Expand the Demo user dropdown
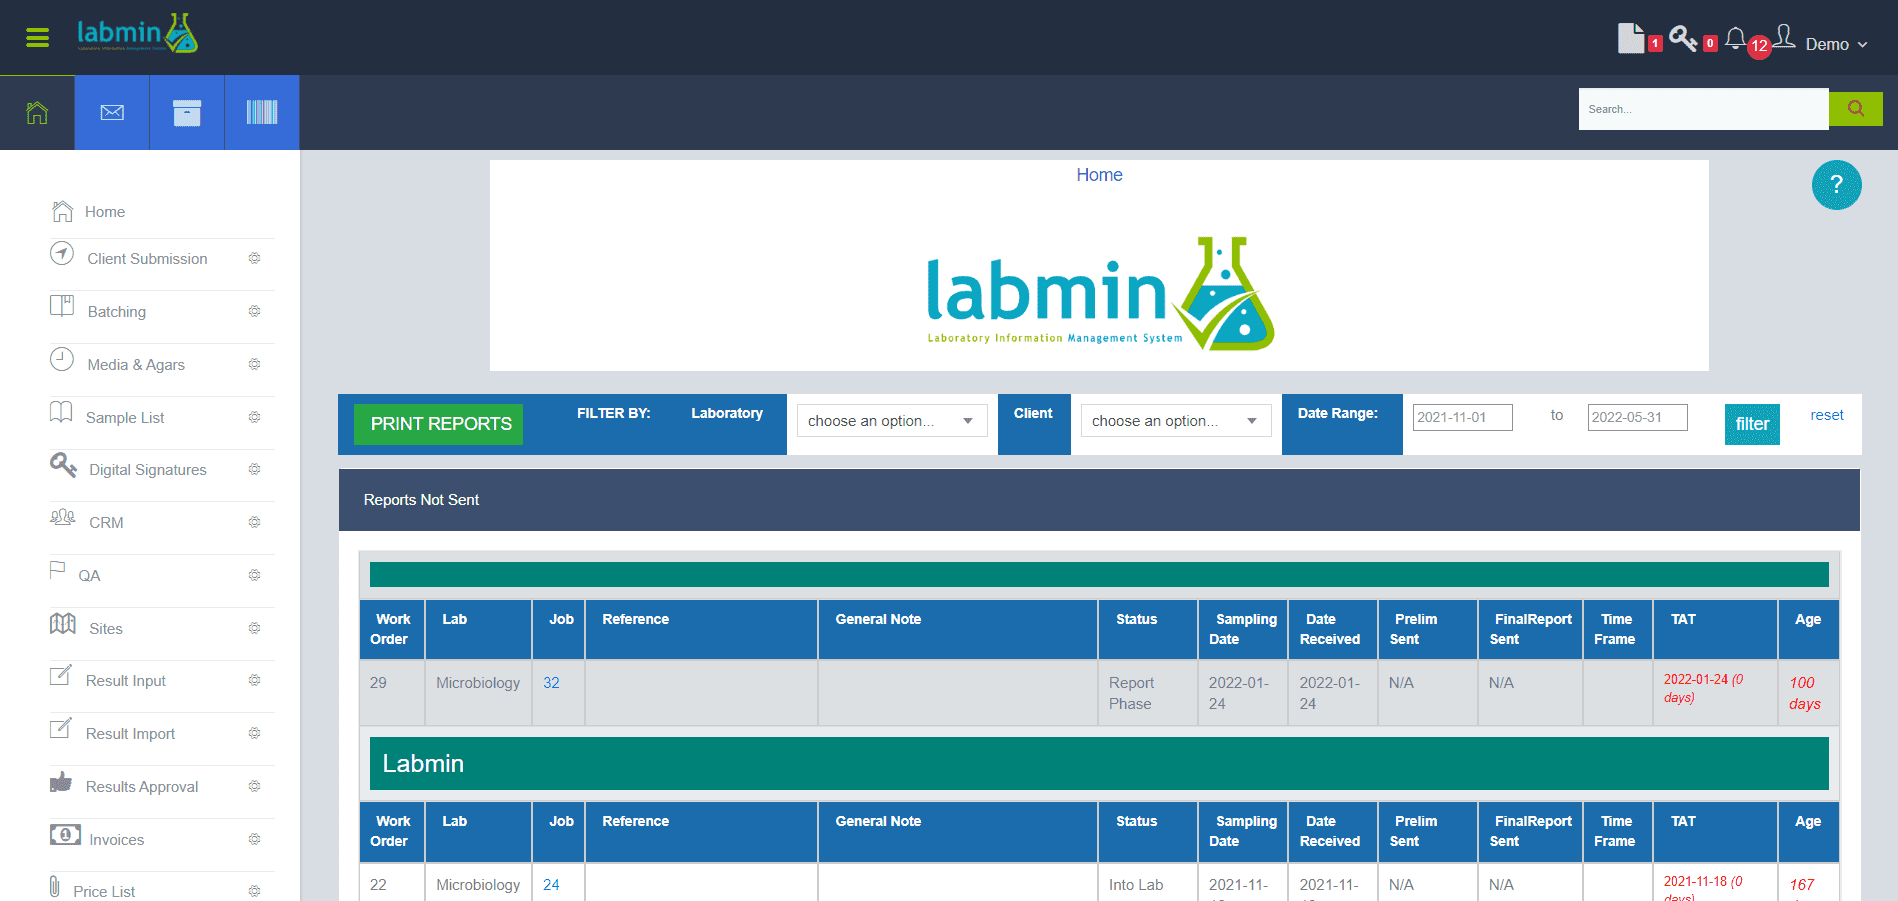1898x901 pixels. [1836, 45]
